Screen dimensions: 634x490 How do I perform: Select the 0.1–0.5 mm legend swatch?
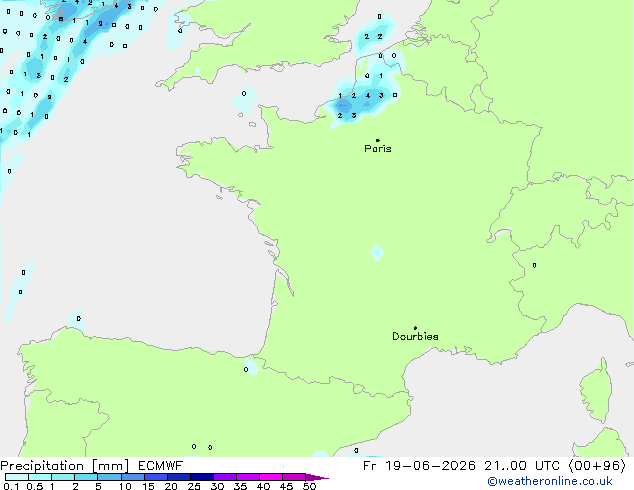(17, 477)
